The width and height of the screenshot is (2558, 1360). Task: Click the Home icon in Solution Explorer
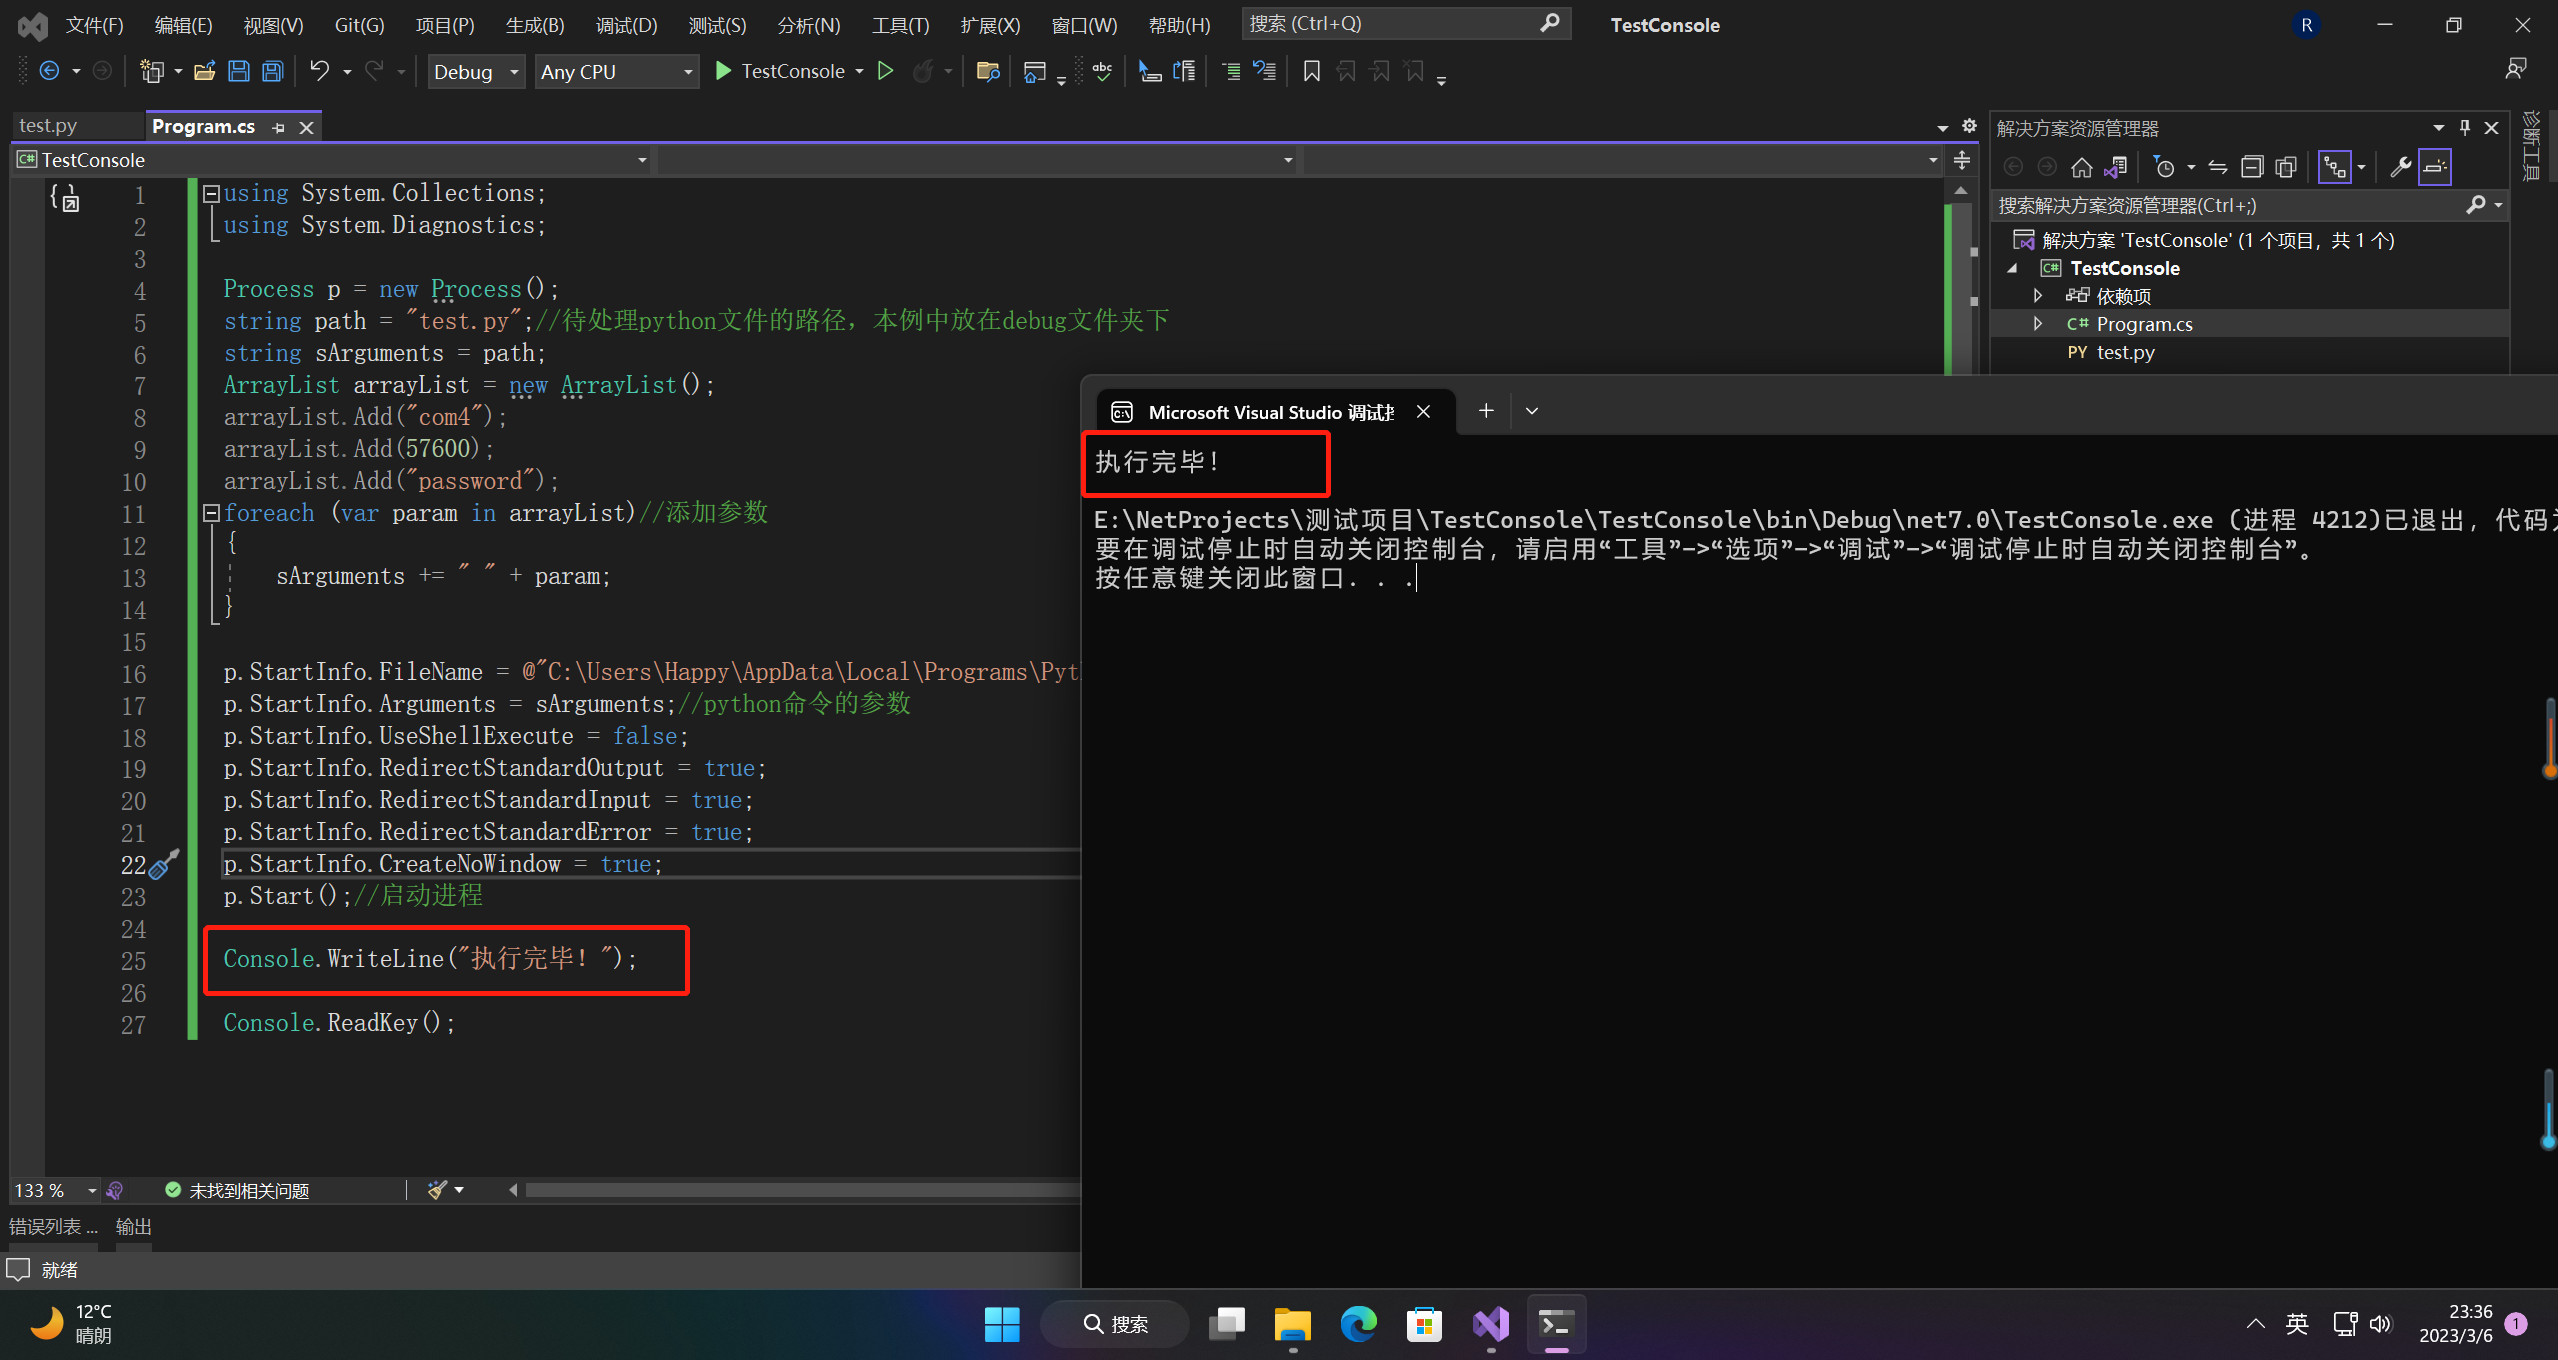click(2081, 167)
